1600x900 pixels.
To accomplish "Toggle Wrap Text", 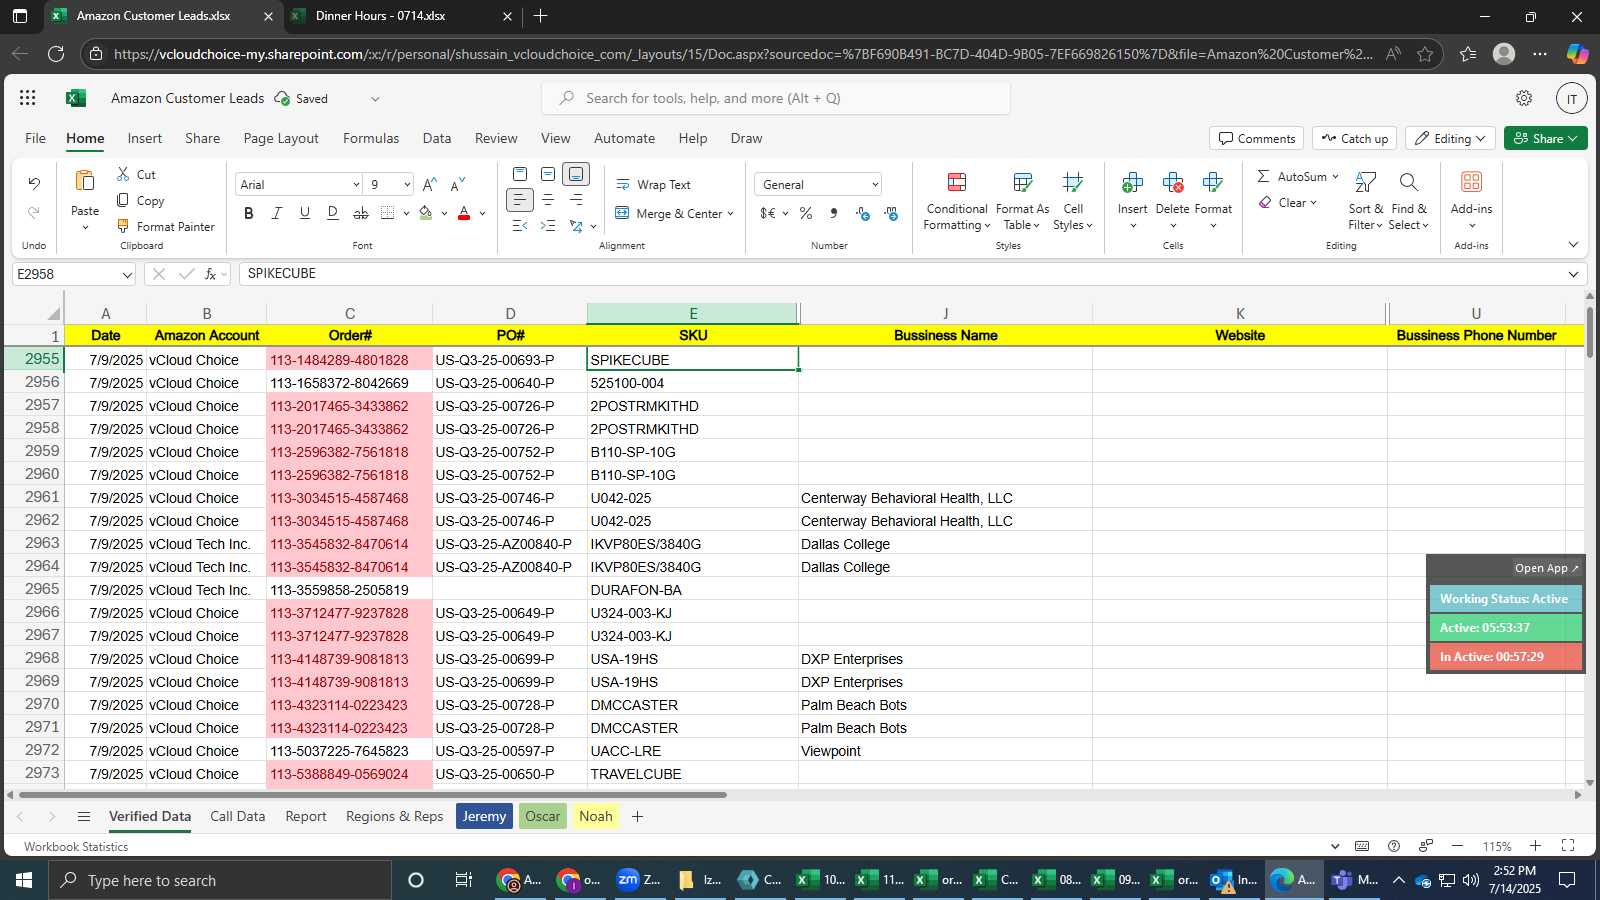I will (x=653, y=185).
